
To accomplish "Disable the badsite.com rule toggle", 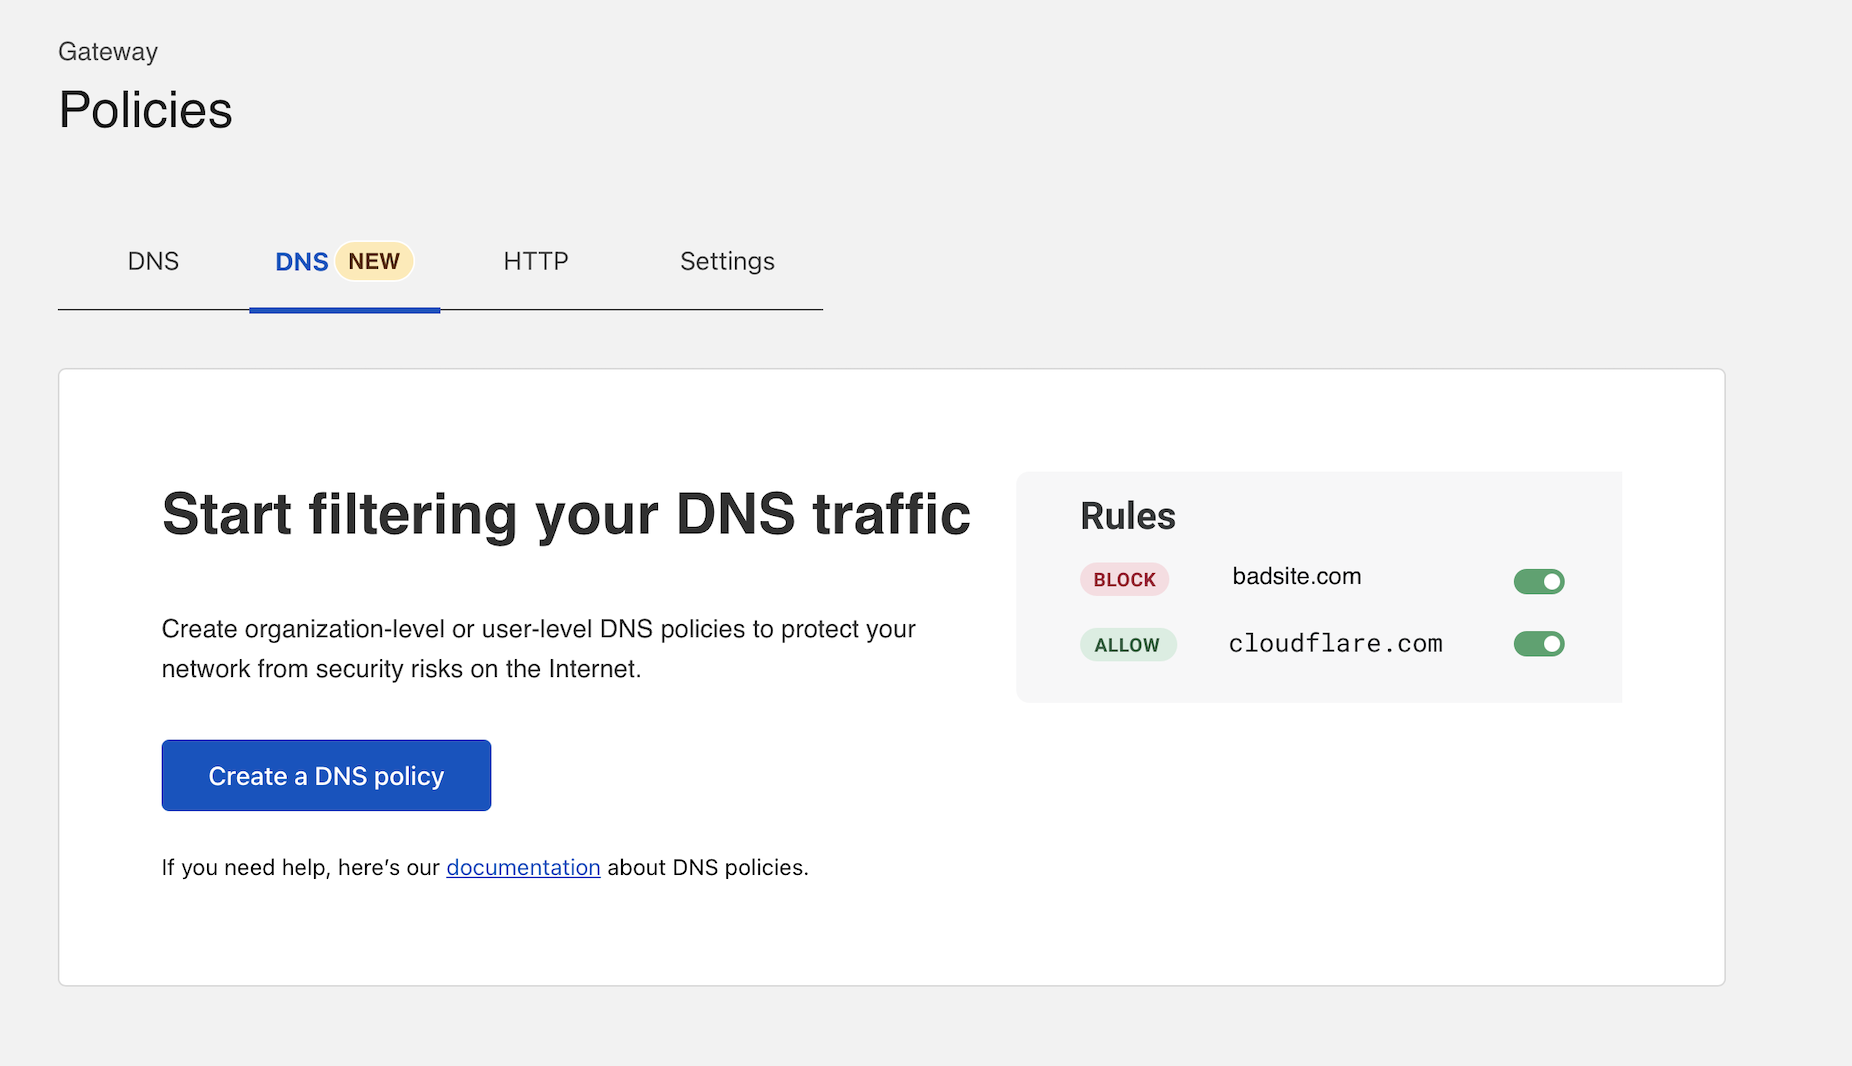I will click(x=1538, y=581).
